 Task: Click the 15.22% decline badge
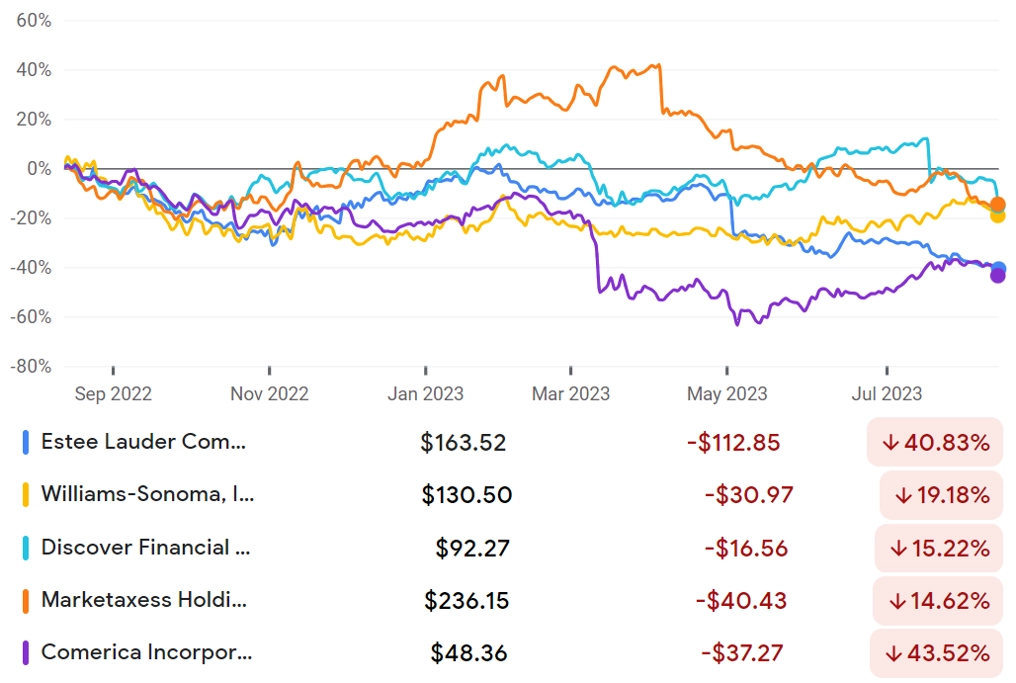[939, 549]
